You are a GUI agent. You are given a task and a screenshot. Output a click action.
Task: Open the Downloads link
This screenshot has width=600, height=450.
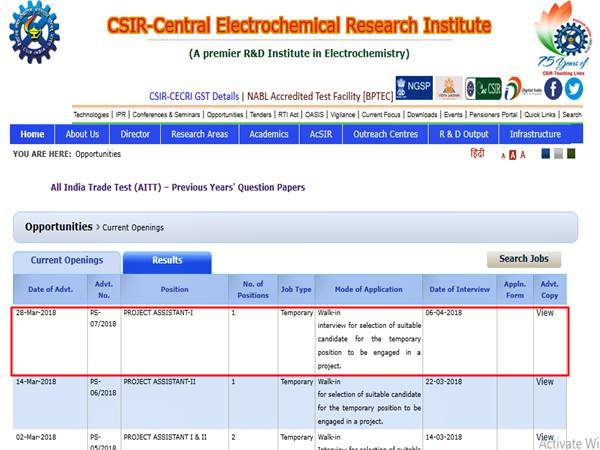(422, 115)
